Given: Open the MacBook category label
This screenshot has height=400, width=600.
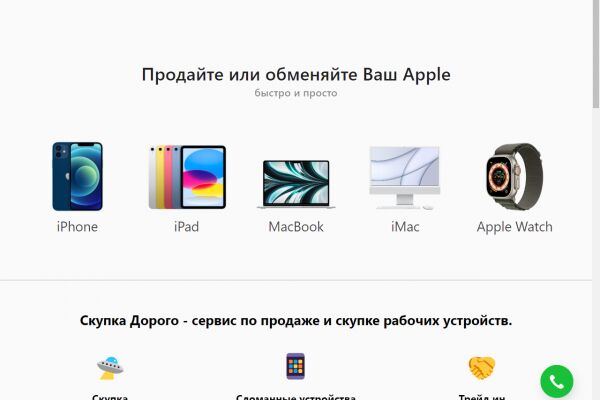Looking at the screenshot, I should (x=296, y=227).
